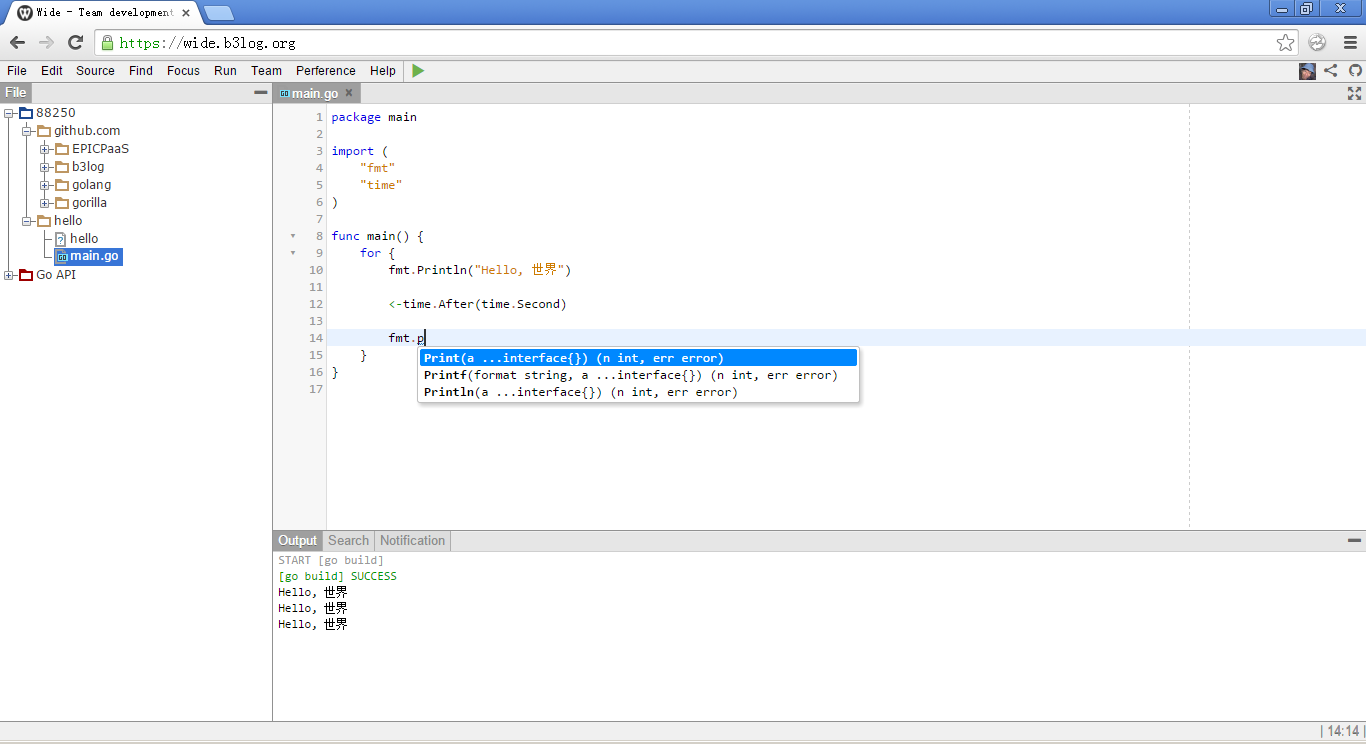Switch to the Notification tab
This screenshot has height=744, width=1366.
412,540
